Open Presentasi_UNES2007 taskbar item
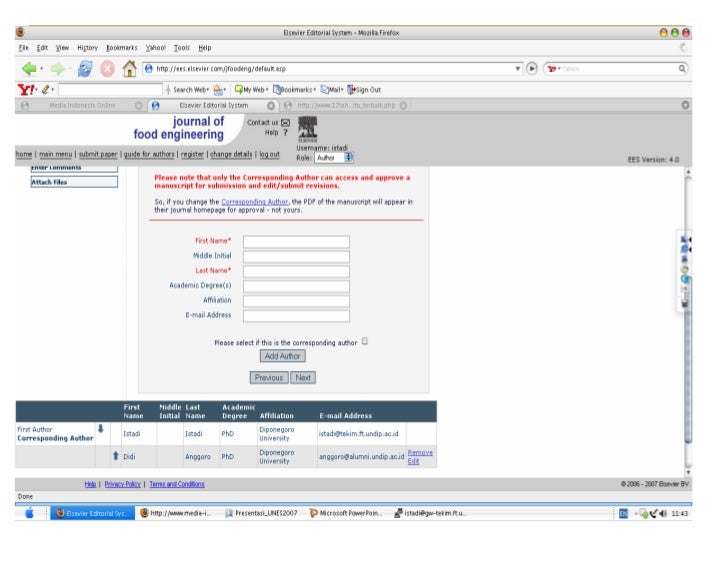This screenshot has height=563, width=728. (x=261, y=513)
